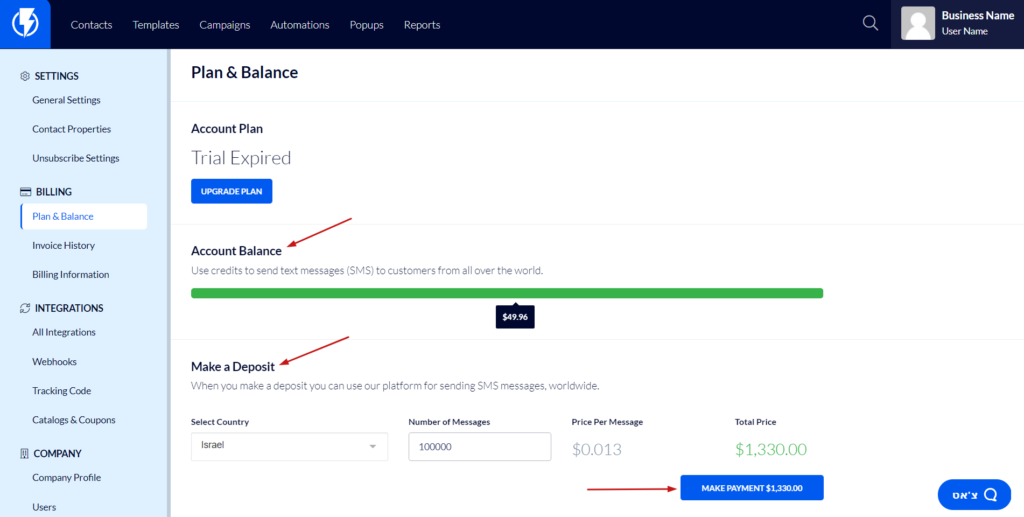Click the $1,330.00 total price value
This screenshot has height=517, width=1024.
click(771, 450)
